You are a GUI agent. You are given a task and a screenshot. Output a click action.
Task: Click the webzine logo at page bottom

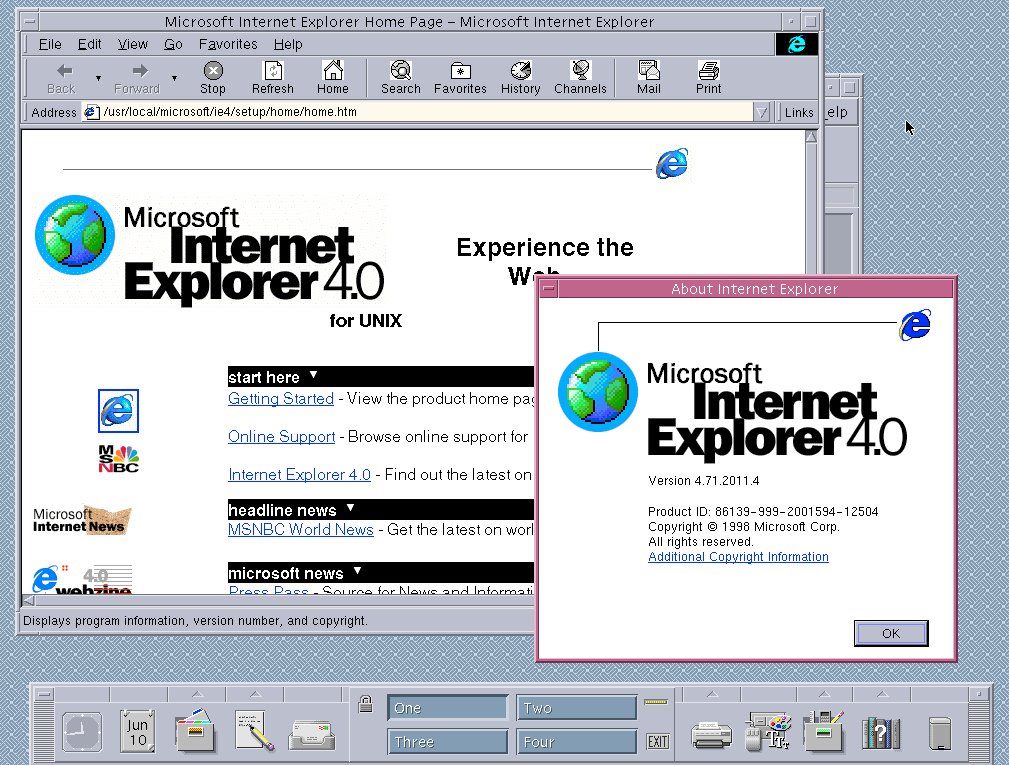click(82, 579)
